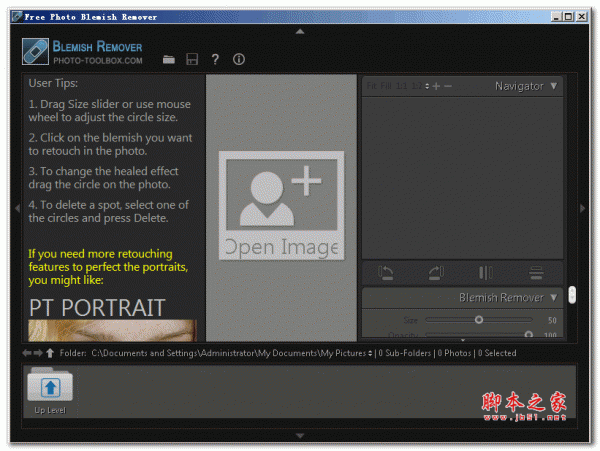Click the redo arrow icon under navigator
The width and height of the screenshot is (600, 451).
(x=436, y=273)
